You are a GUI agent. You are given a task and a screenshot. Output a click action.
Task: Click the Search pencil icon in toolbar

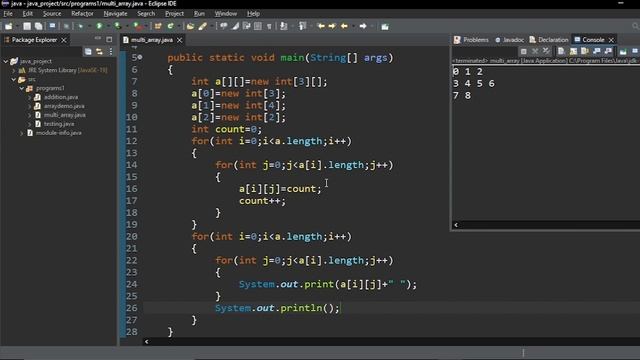pyautogui.click(x=202, y=26)
